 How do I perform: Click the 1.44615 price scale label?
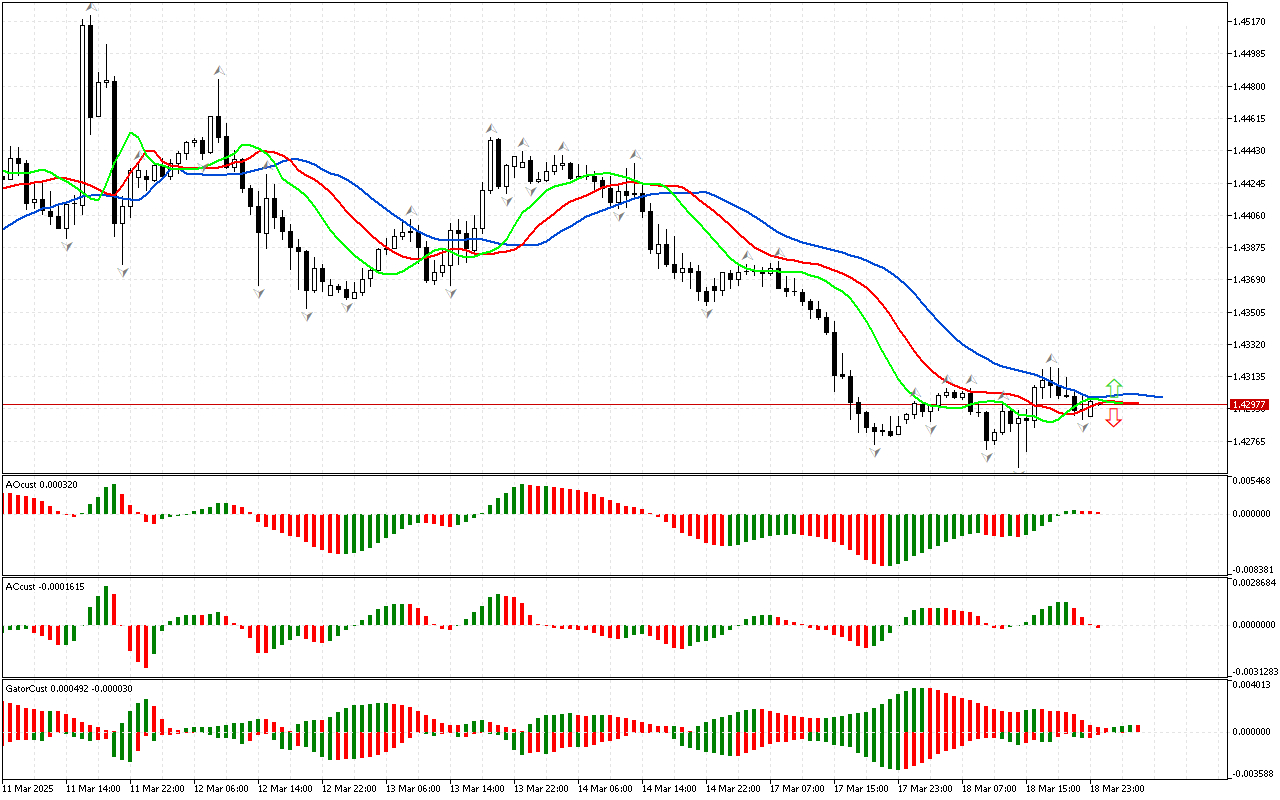coord(1250,119)
